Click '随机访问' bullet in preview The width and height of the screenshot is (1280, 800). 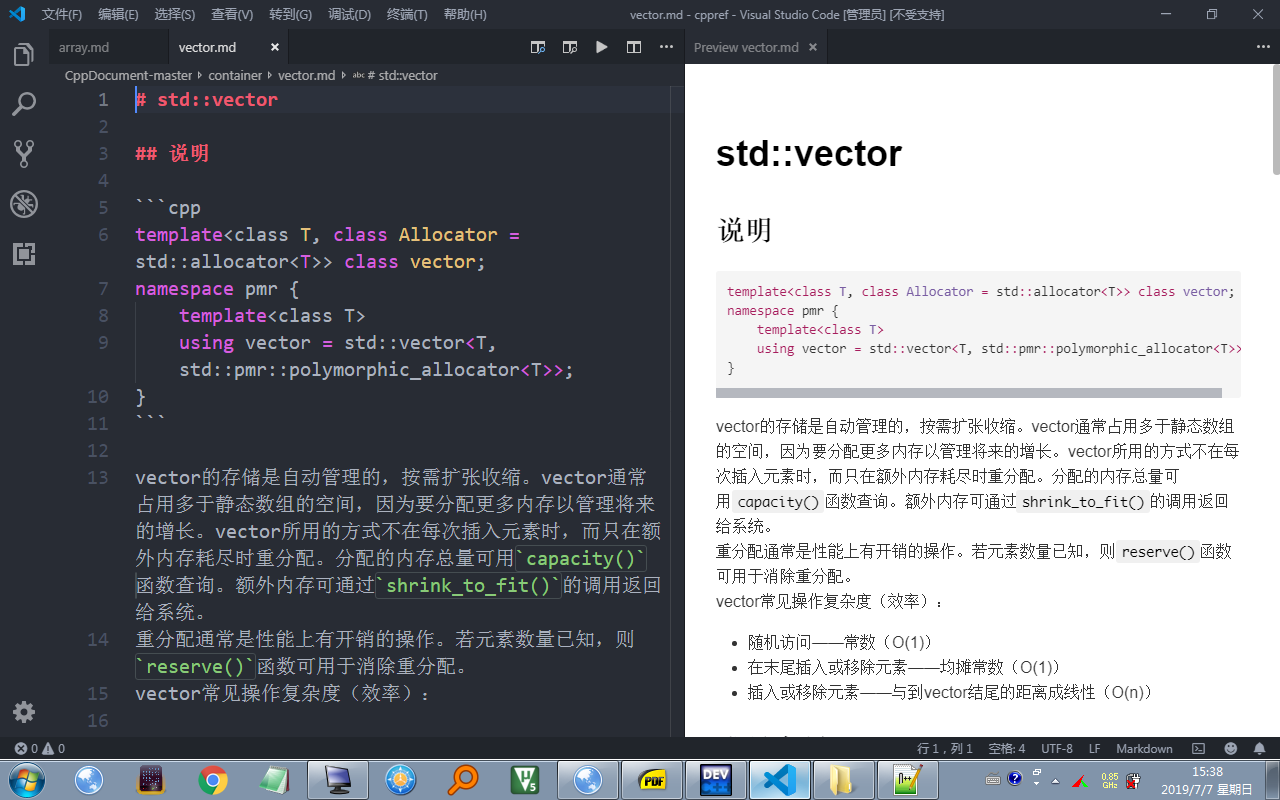[840, 641]
